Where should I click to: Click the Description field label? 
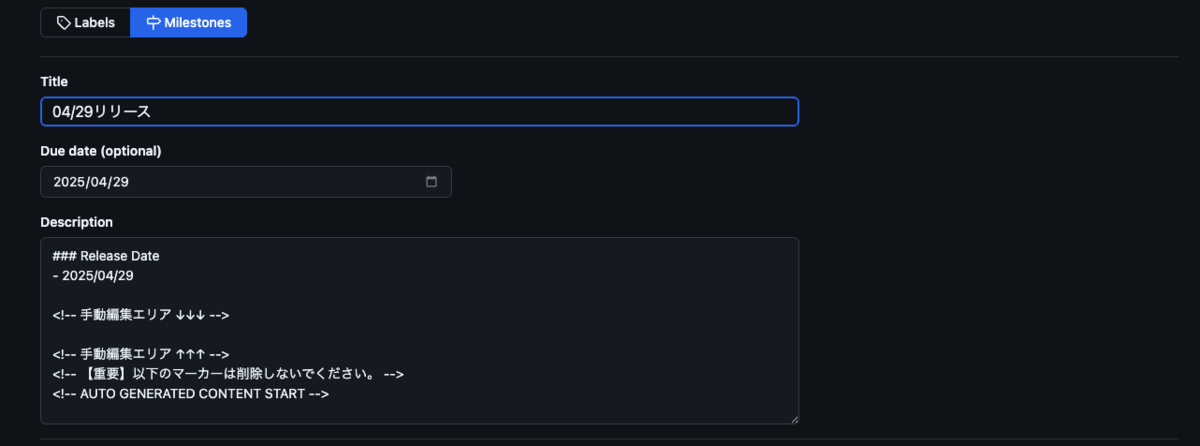point(77,222)
